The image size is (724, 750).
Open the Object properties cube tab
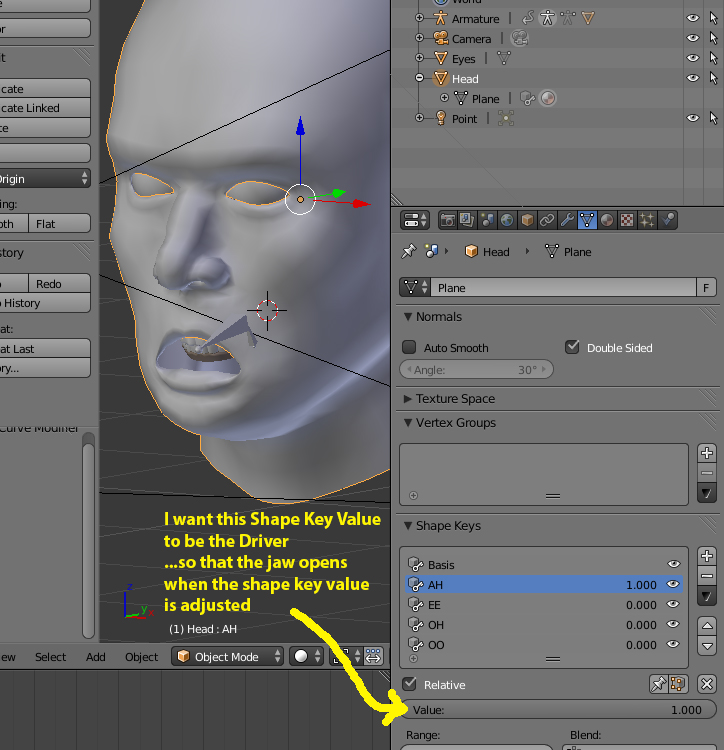click(527, 220)
